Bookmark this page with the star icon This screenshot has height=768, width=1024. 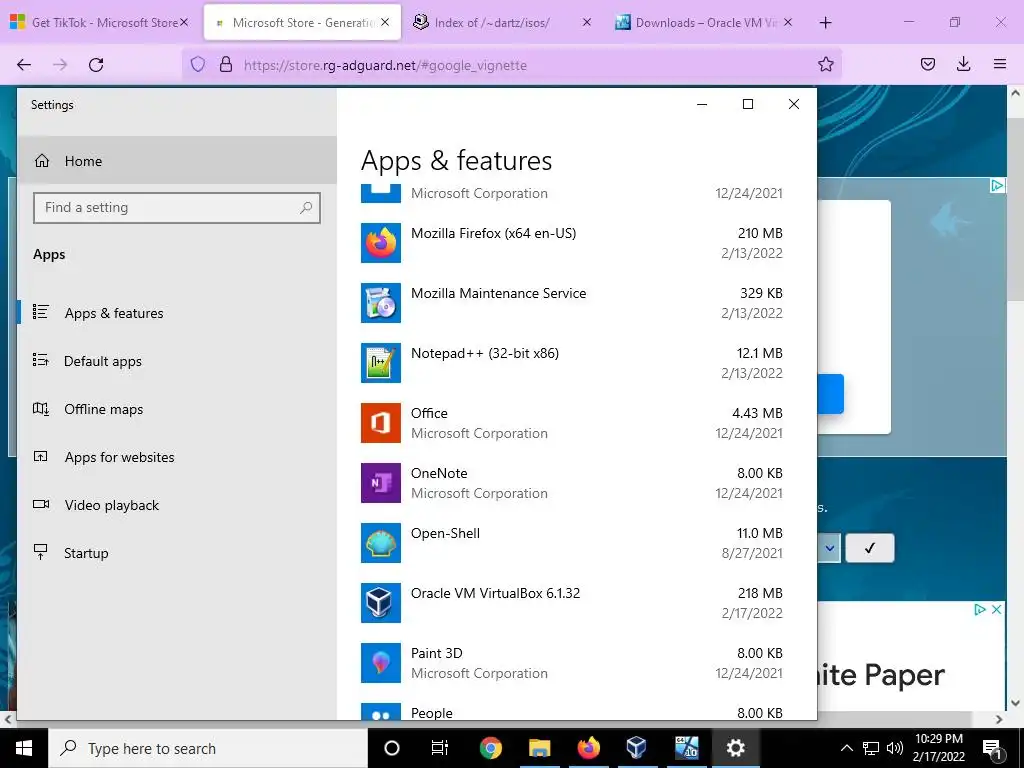click(x=825, y=64)
